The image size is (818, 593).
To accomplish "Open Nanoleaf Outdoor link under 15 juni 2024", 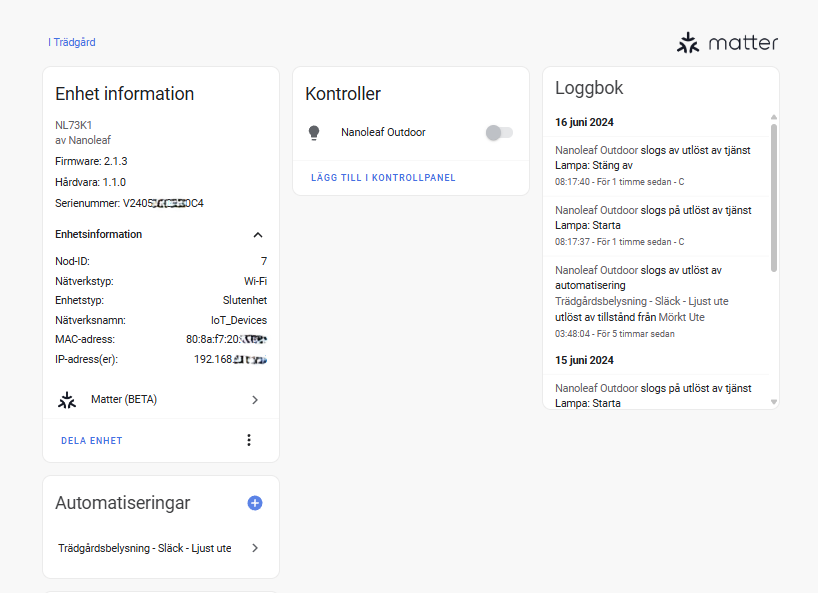I will (596, 388).
